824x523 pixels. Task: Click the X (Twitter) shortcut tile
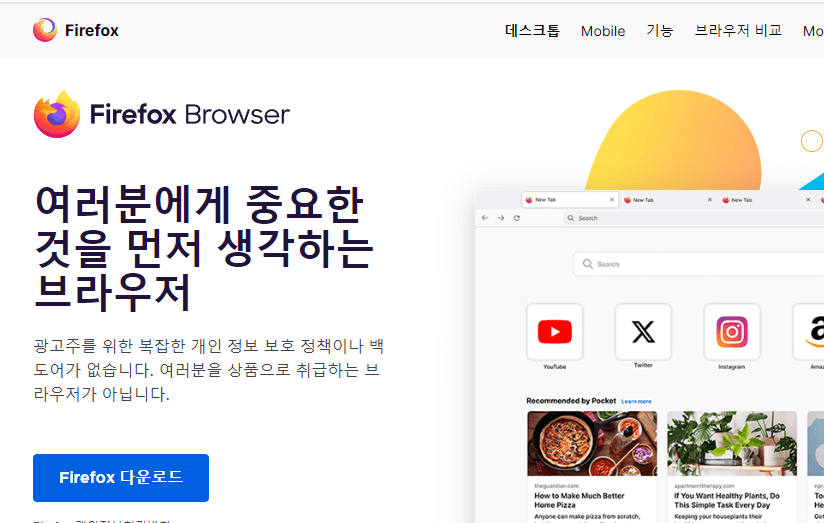(x=643, y=332)
